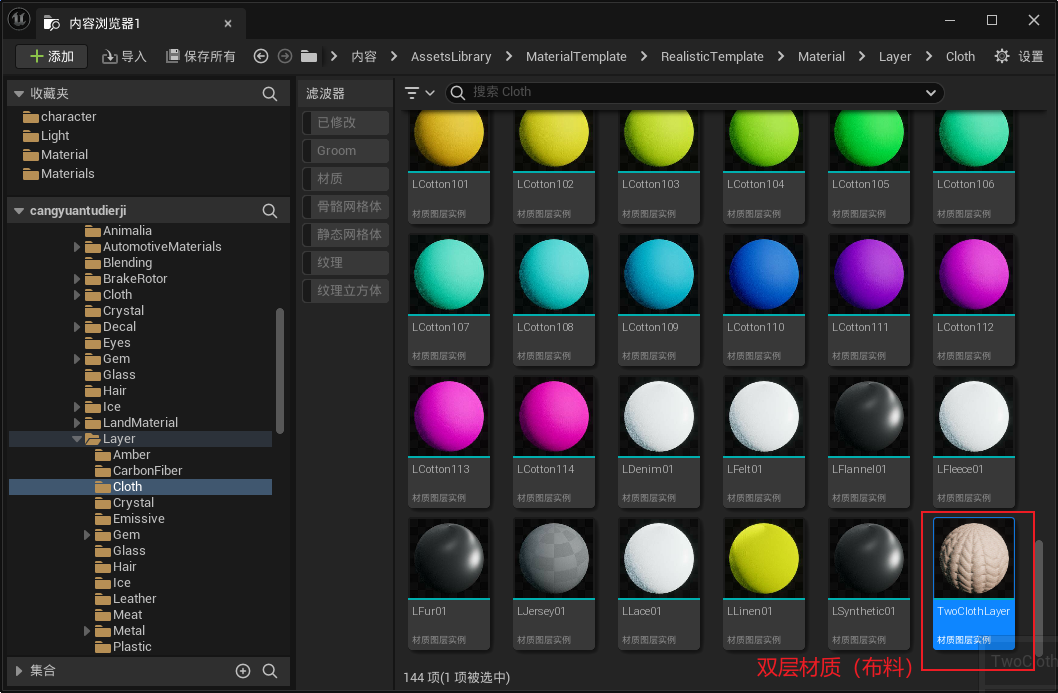Collapse the Layer folder in tree

(77, 439)
